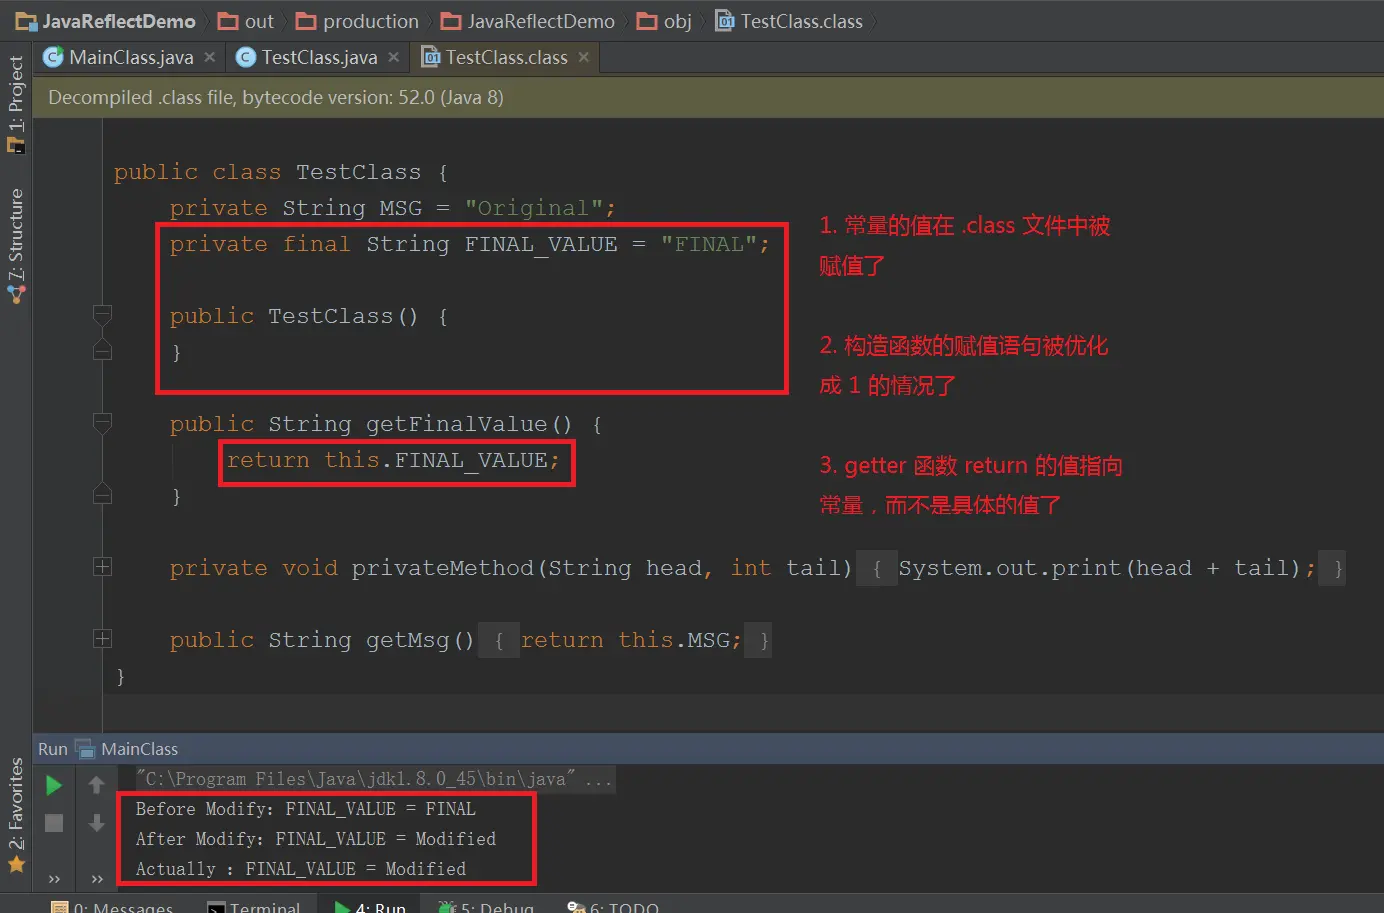Open the Terminal tool window
The height and width of the screenshot is (913, 1384).
click(x=254, y=907)
